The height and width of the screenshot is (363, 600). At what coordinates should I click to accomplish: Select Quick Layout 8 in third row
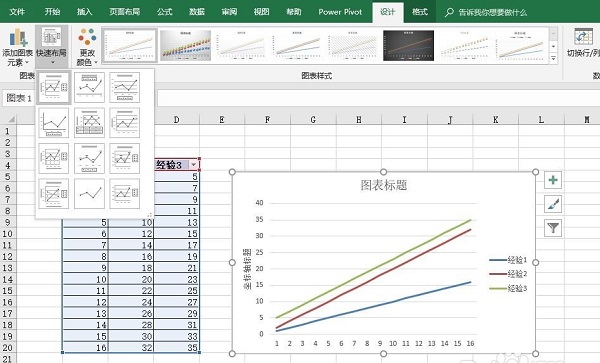pyautogui.click(x=89, y=158)
